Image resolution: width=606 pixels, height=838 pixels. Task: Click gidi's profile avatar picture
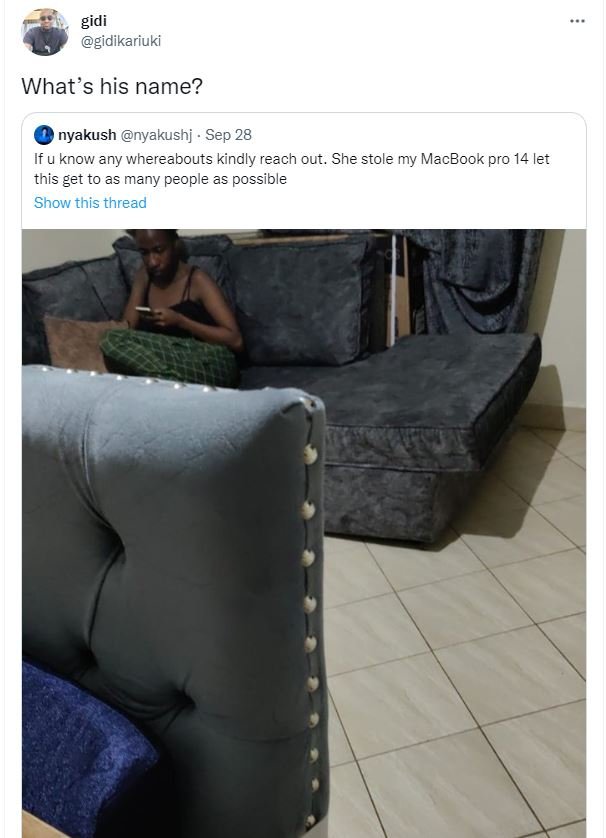point(45,32)
